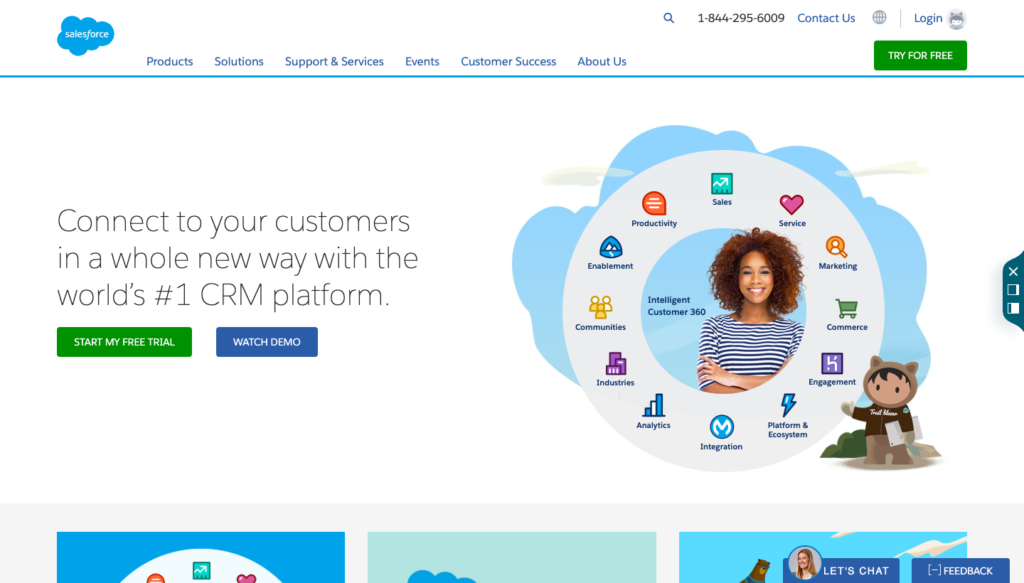The width and height of the screenshot is (1024, 583).
Task: Click the Astro avatar beside Login
Action: pos(957,19)
